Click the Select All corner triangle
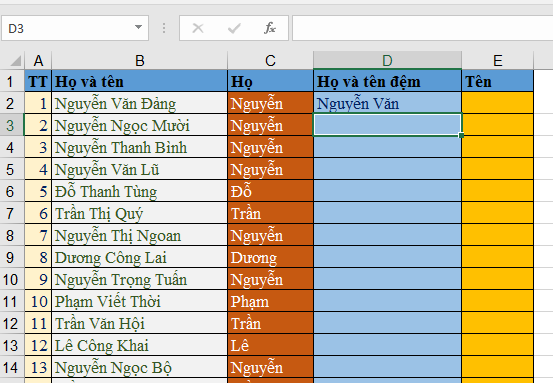This screenshot has width=553, height=383. pos(16,61)
